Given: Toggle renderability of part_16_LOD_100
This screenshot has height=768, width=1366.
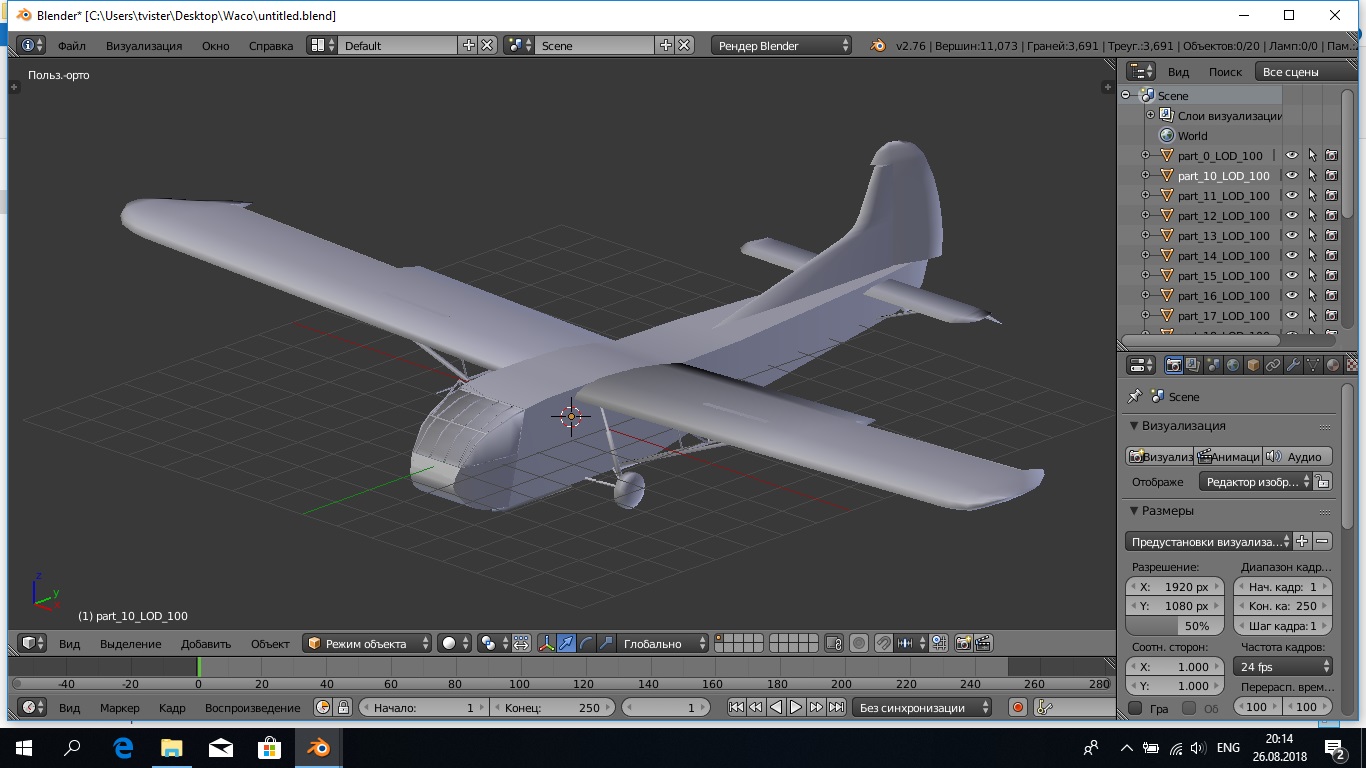Looking at the screenshot, I should coord(1332,295).
